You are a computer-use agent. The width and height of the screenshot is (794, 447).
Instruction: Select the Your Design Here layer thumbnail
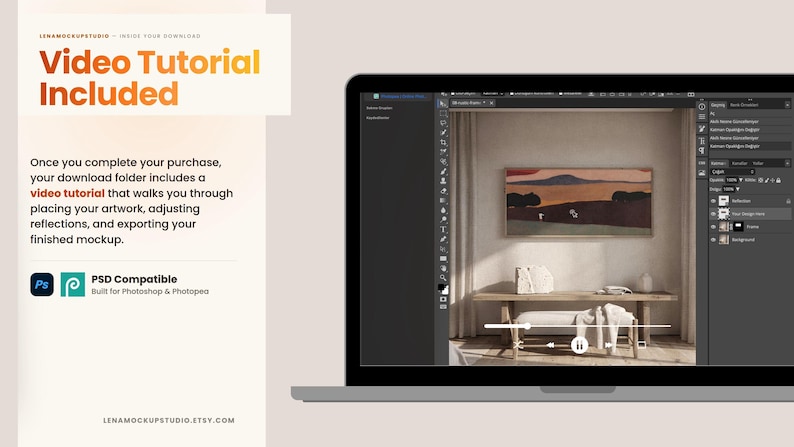click(x=724, y=214)
